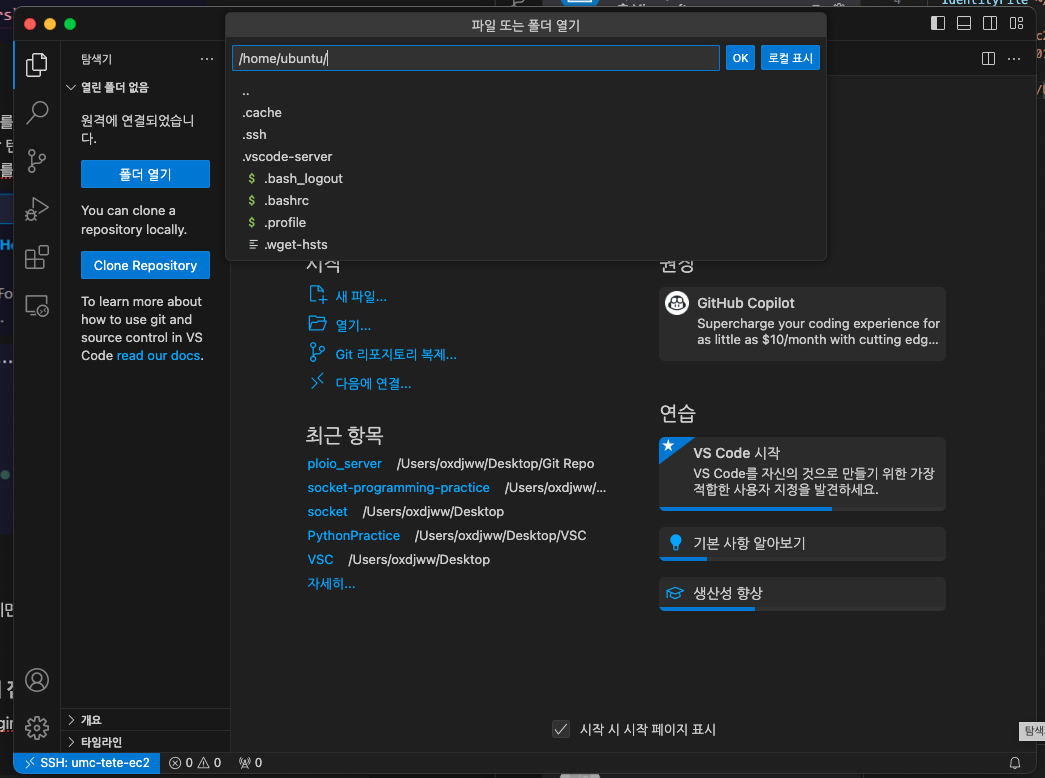
Task: Open the '기본 사항 알아보기' walkthrough
Action: pos(802,543)
